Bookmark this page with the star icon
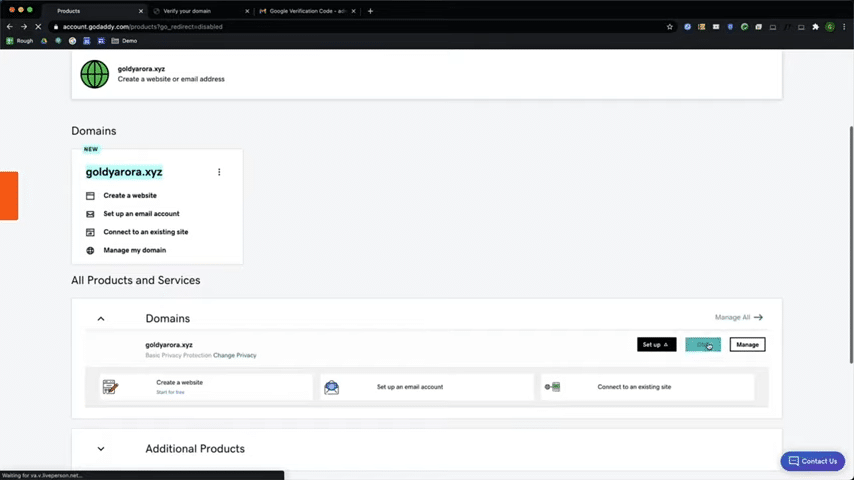The height and width of the screenshot is (480, 854). (670, 27)
